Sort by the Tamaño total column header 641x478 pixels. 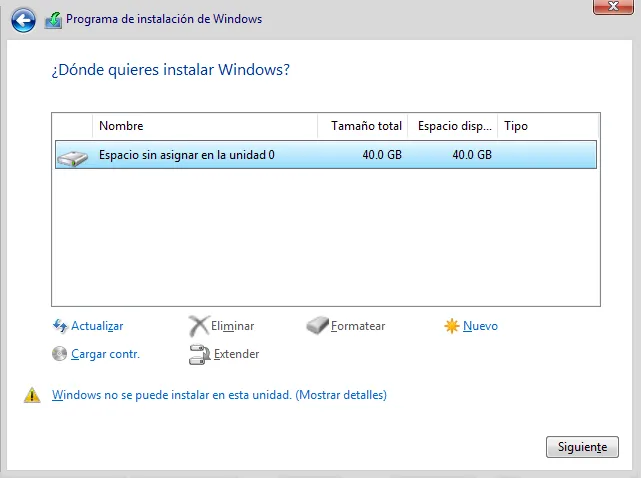[363, 126]
